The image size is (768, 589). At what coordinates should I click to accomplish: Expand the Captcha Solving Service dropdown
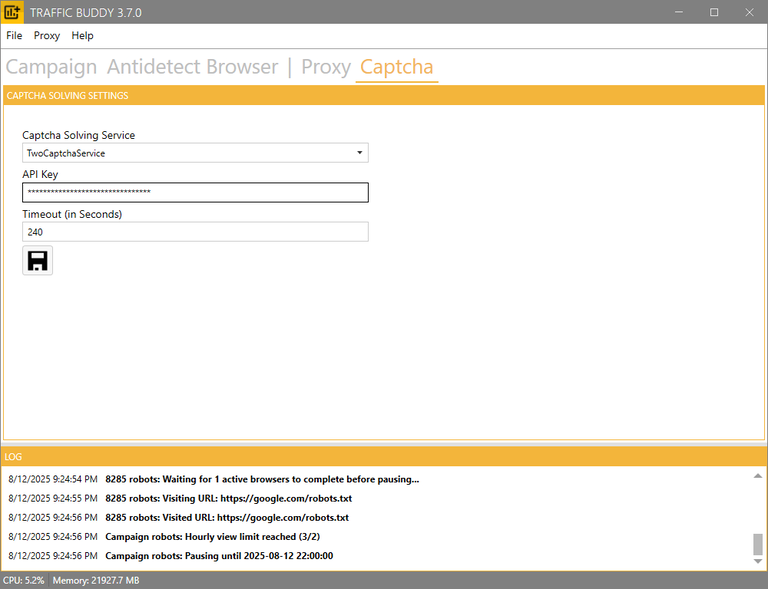point(359,153)
